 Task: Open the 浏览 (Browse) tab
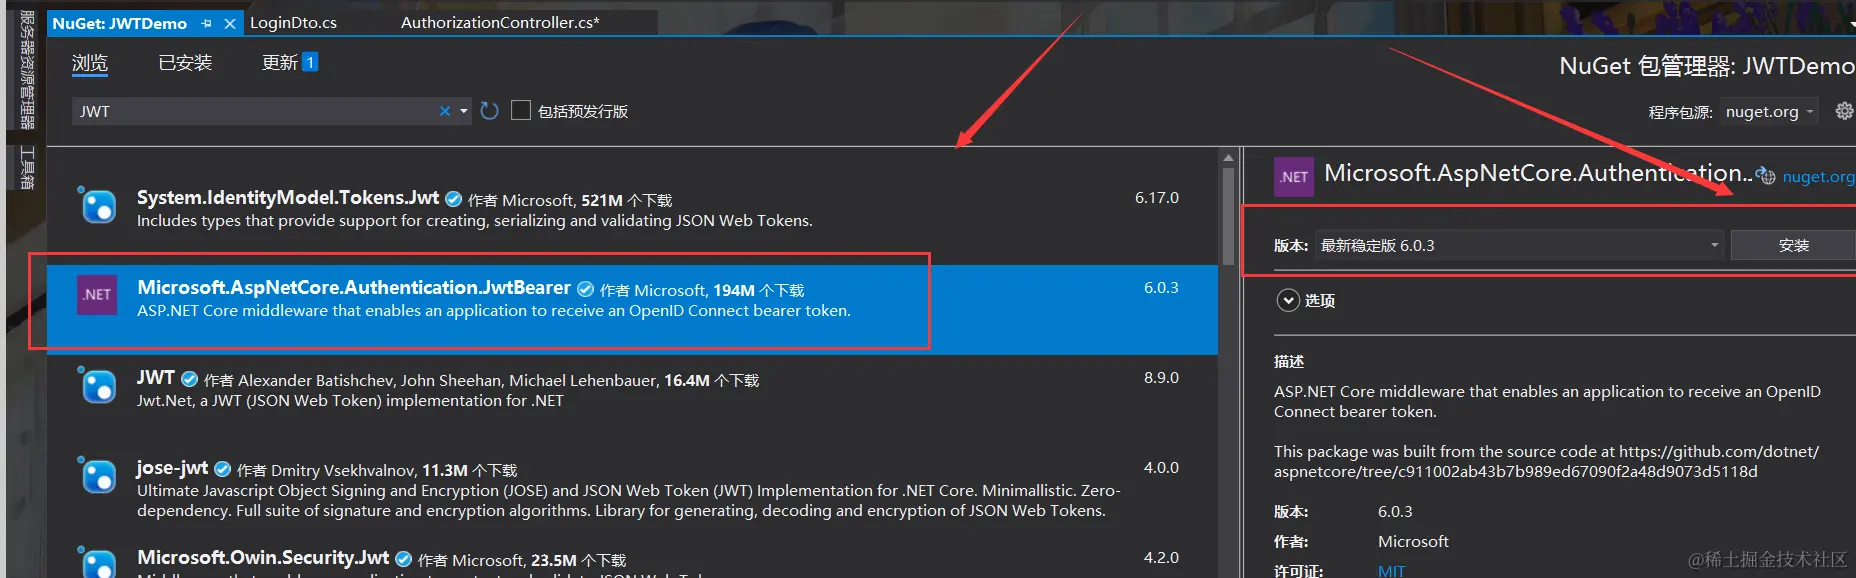[89, 63]
